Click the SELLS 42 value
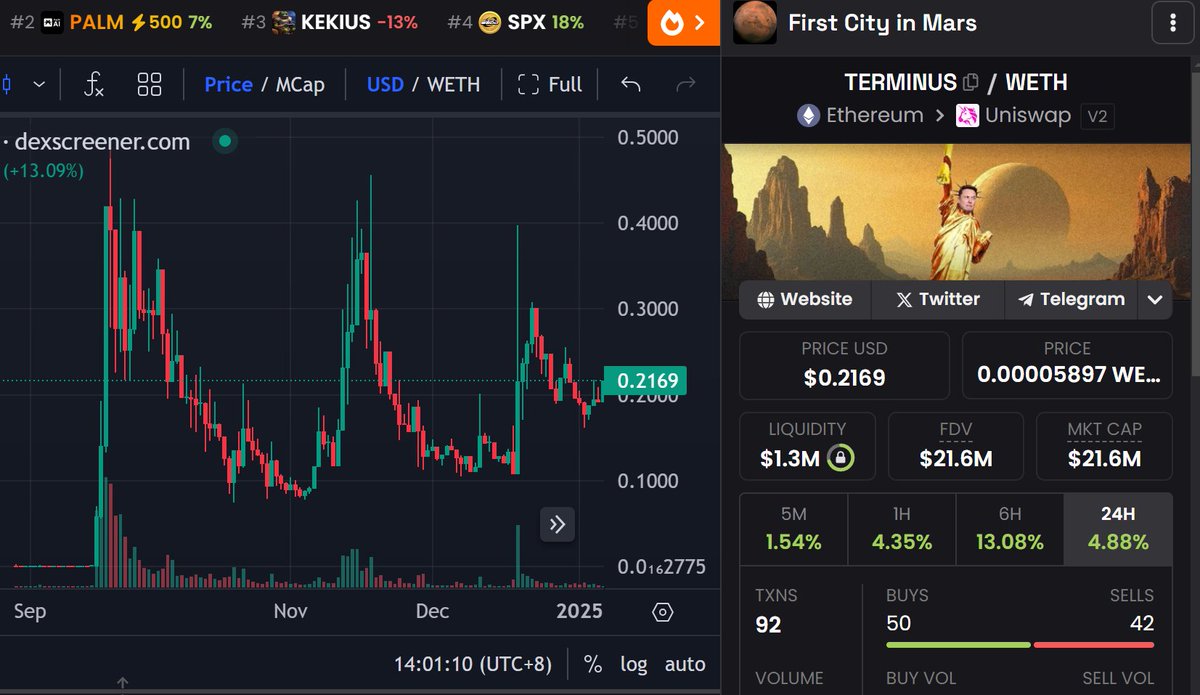The width and height of the screenshot is (1200, 695). point(1141,623)
